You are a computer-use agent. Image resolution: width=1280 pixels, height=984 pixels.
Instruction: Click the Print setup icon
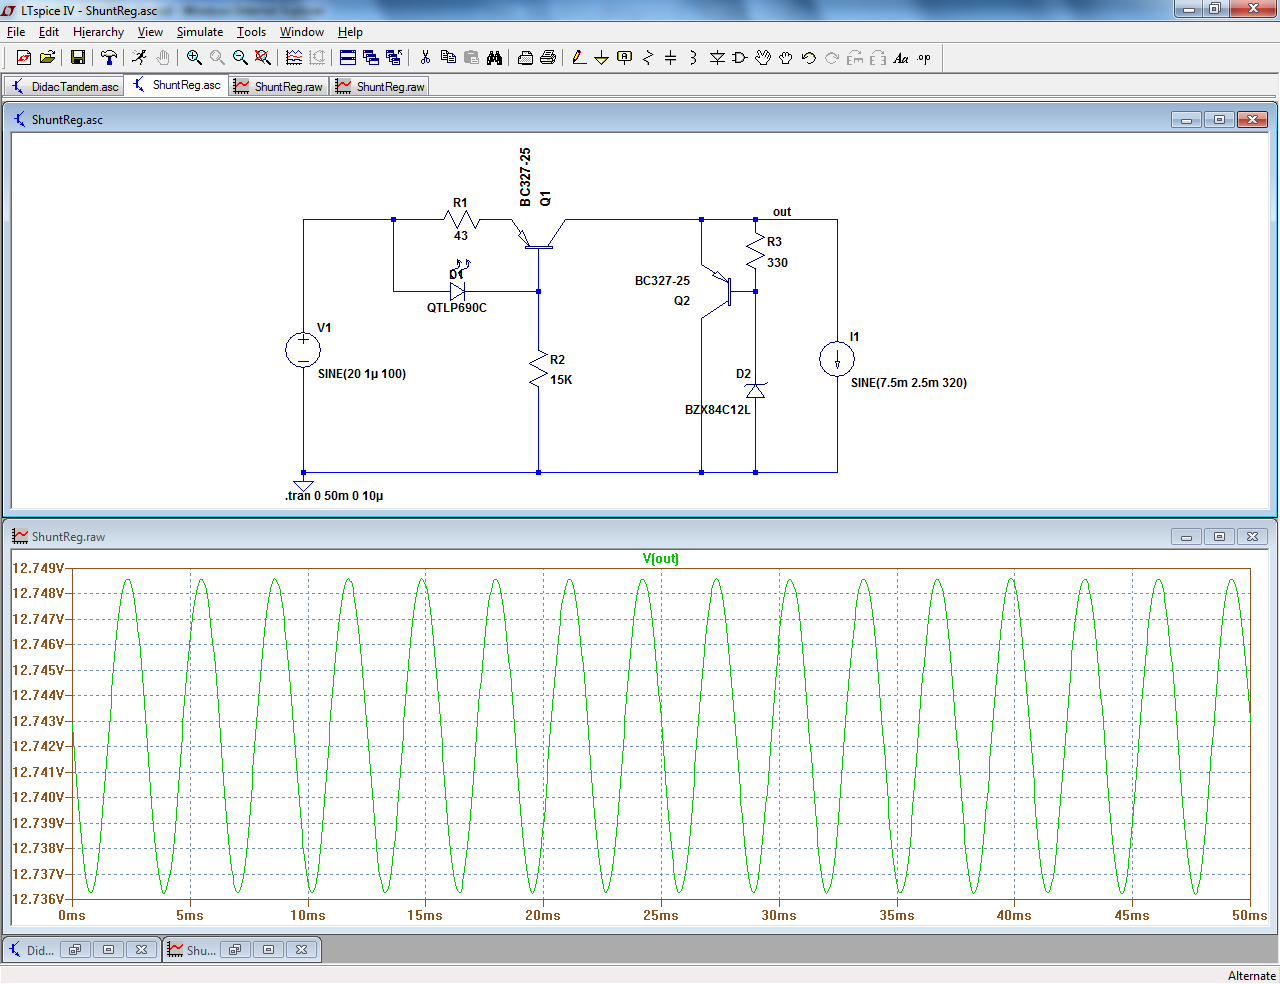tap(525, 58)
